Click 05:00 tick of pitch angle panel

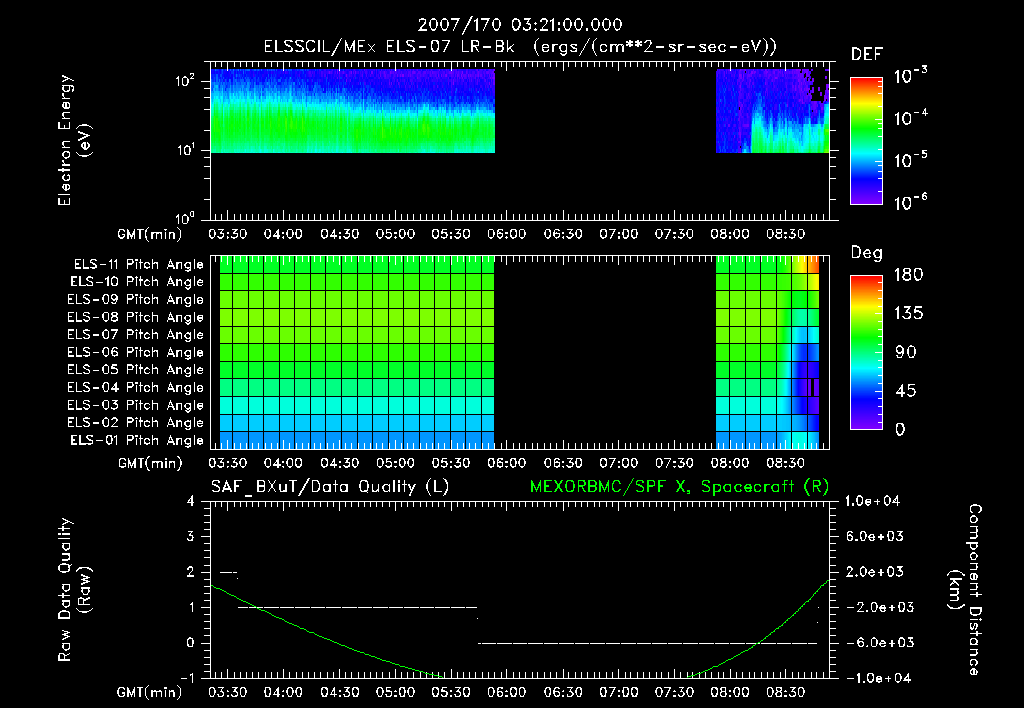click(395, 463)
